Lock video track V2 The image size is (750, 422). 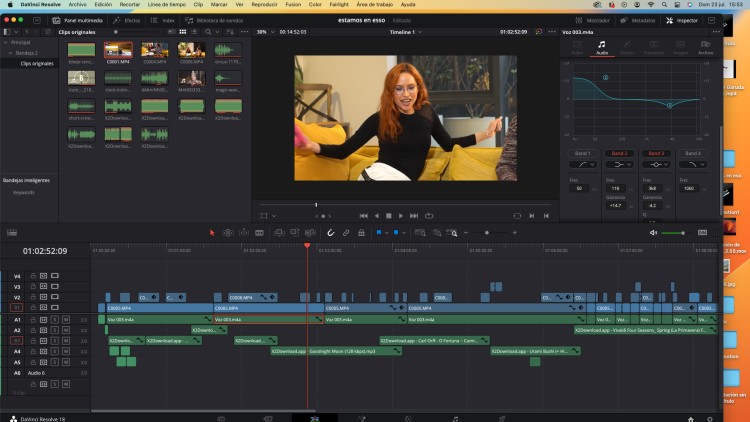click(x=33, y=297)
